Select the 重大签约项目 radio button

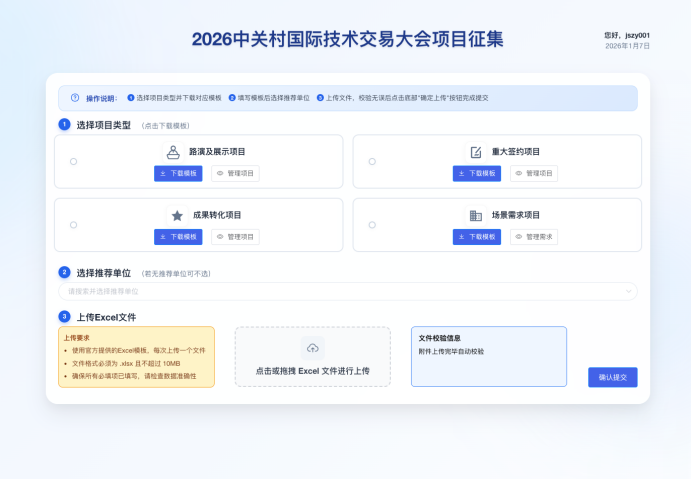[x=372, y=162]
